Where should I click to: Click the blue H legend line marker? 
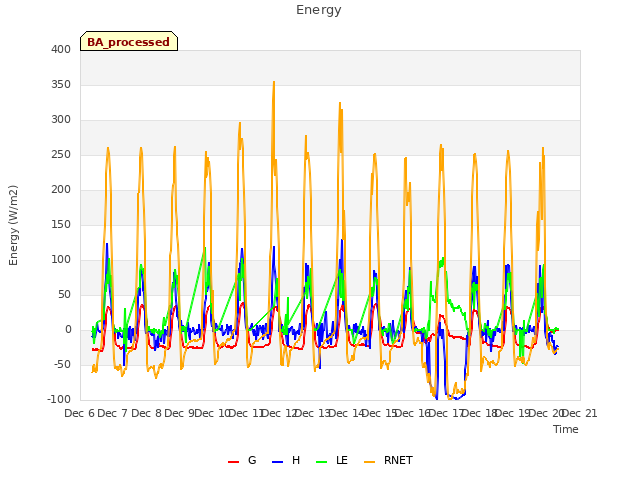click(x=277, y=462)
